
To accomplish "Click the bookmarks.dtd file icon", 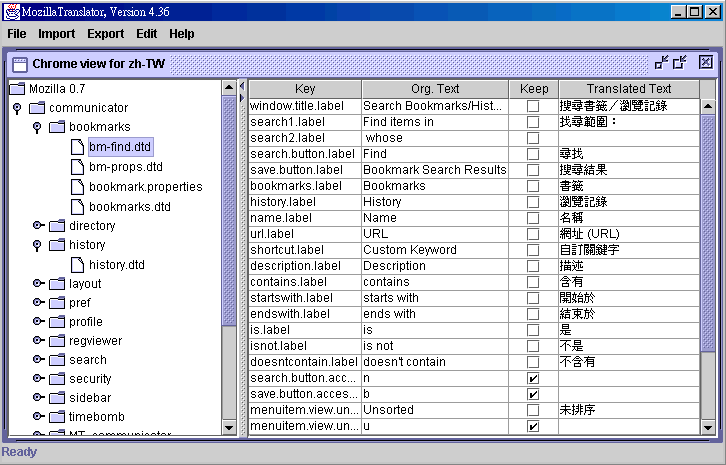I will (77, 207).
